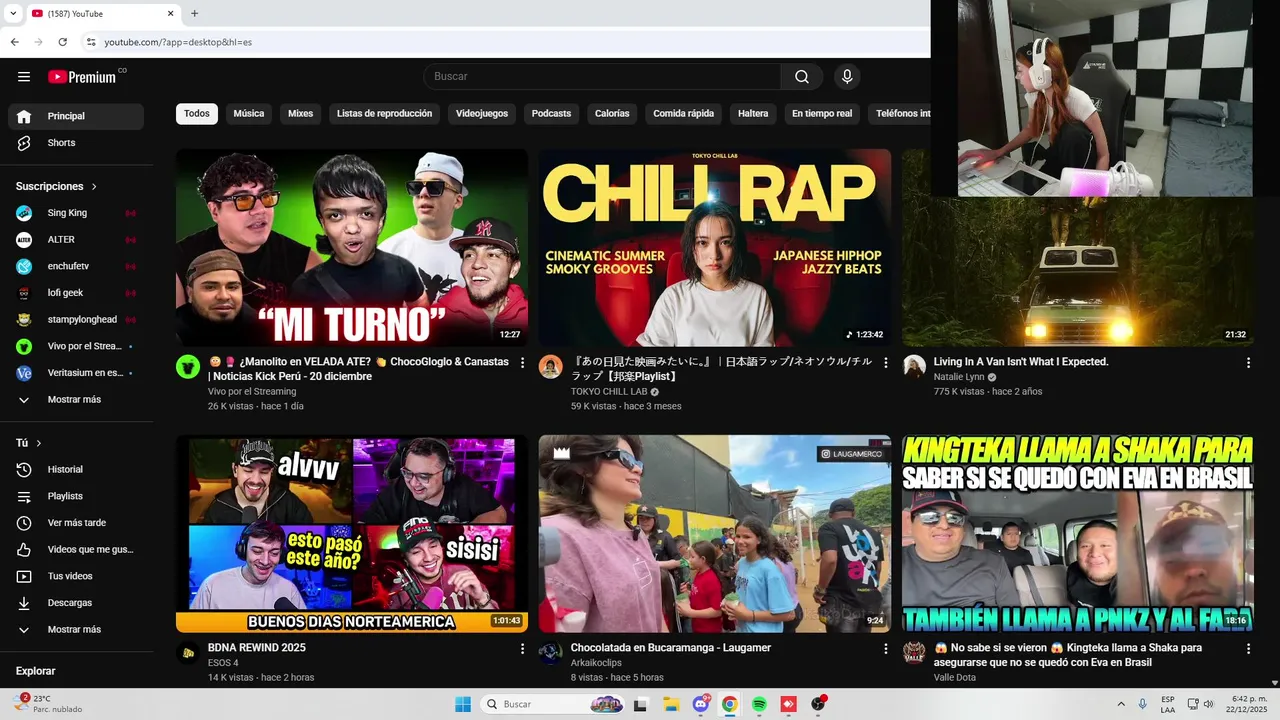Click the YouTube Premium logo

click(x=82, y=77)
